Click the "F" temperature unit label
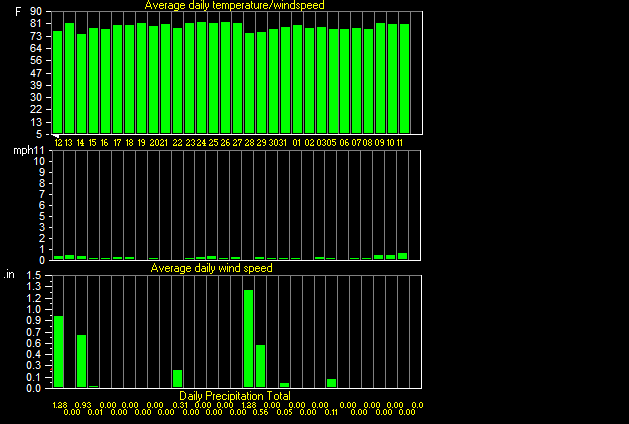The width and height of the screenshot is (629, 424). [x=18, y=12]
